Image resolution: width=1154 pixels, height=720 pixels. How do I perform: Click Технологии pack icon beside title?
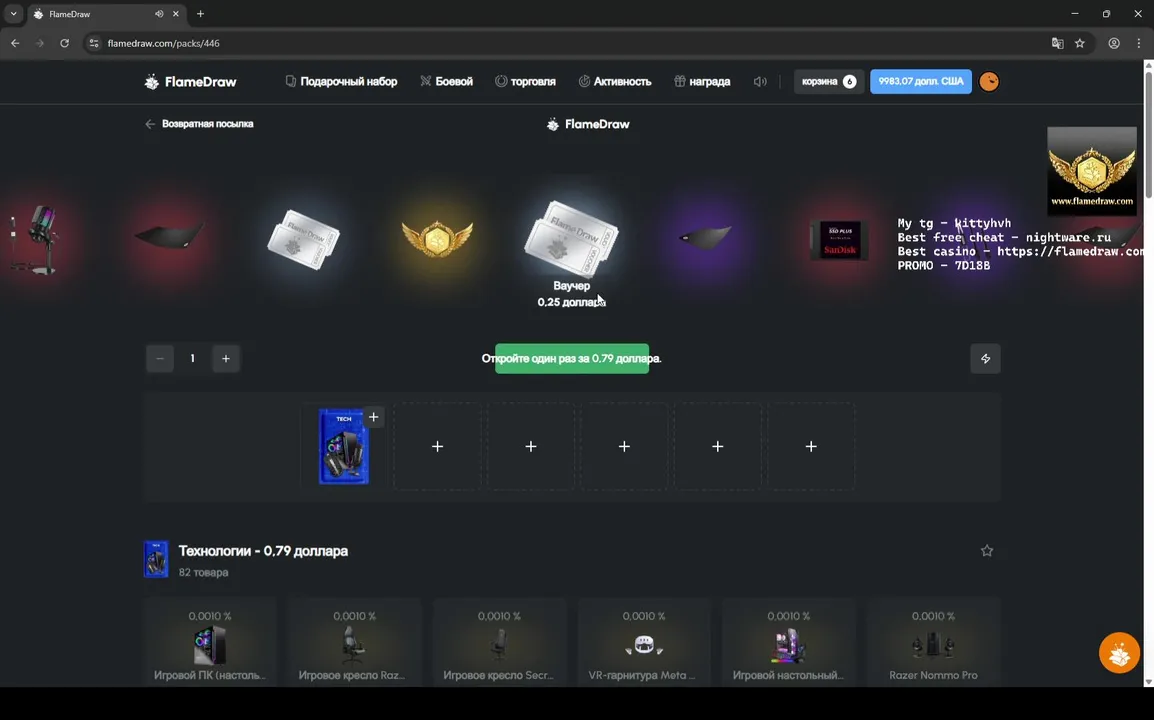pyautogui.click(x=156, y=560)
